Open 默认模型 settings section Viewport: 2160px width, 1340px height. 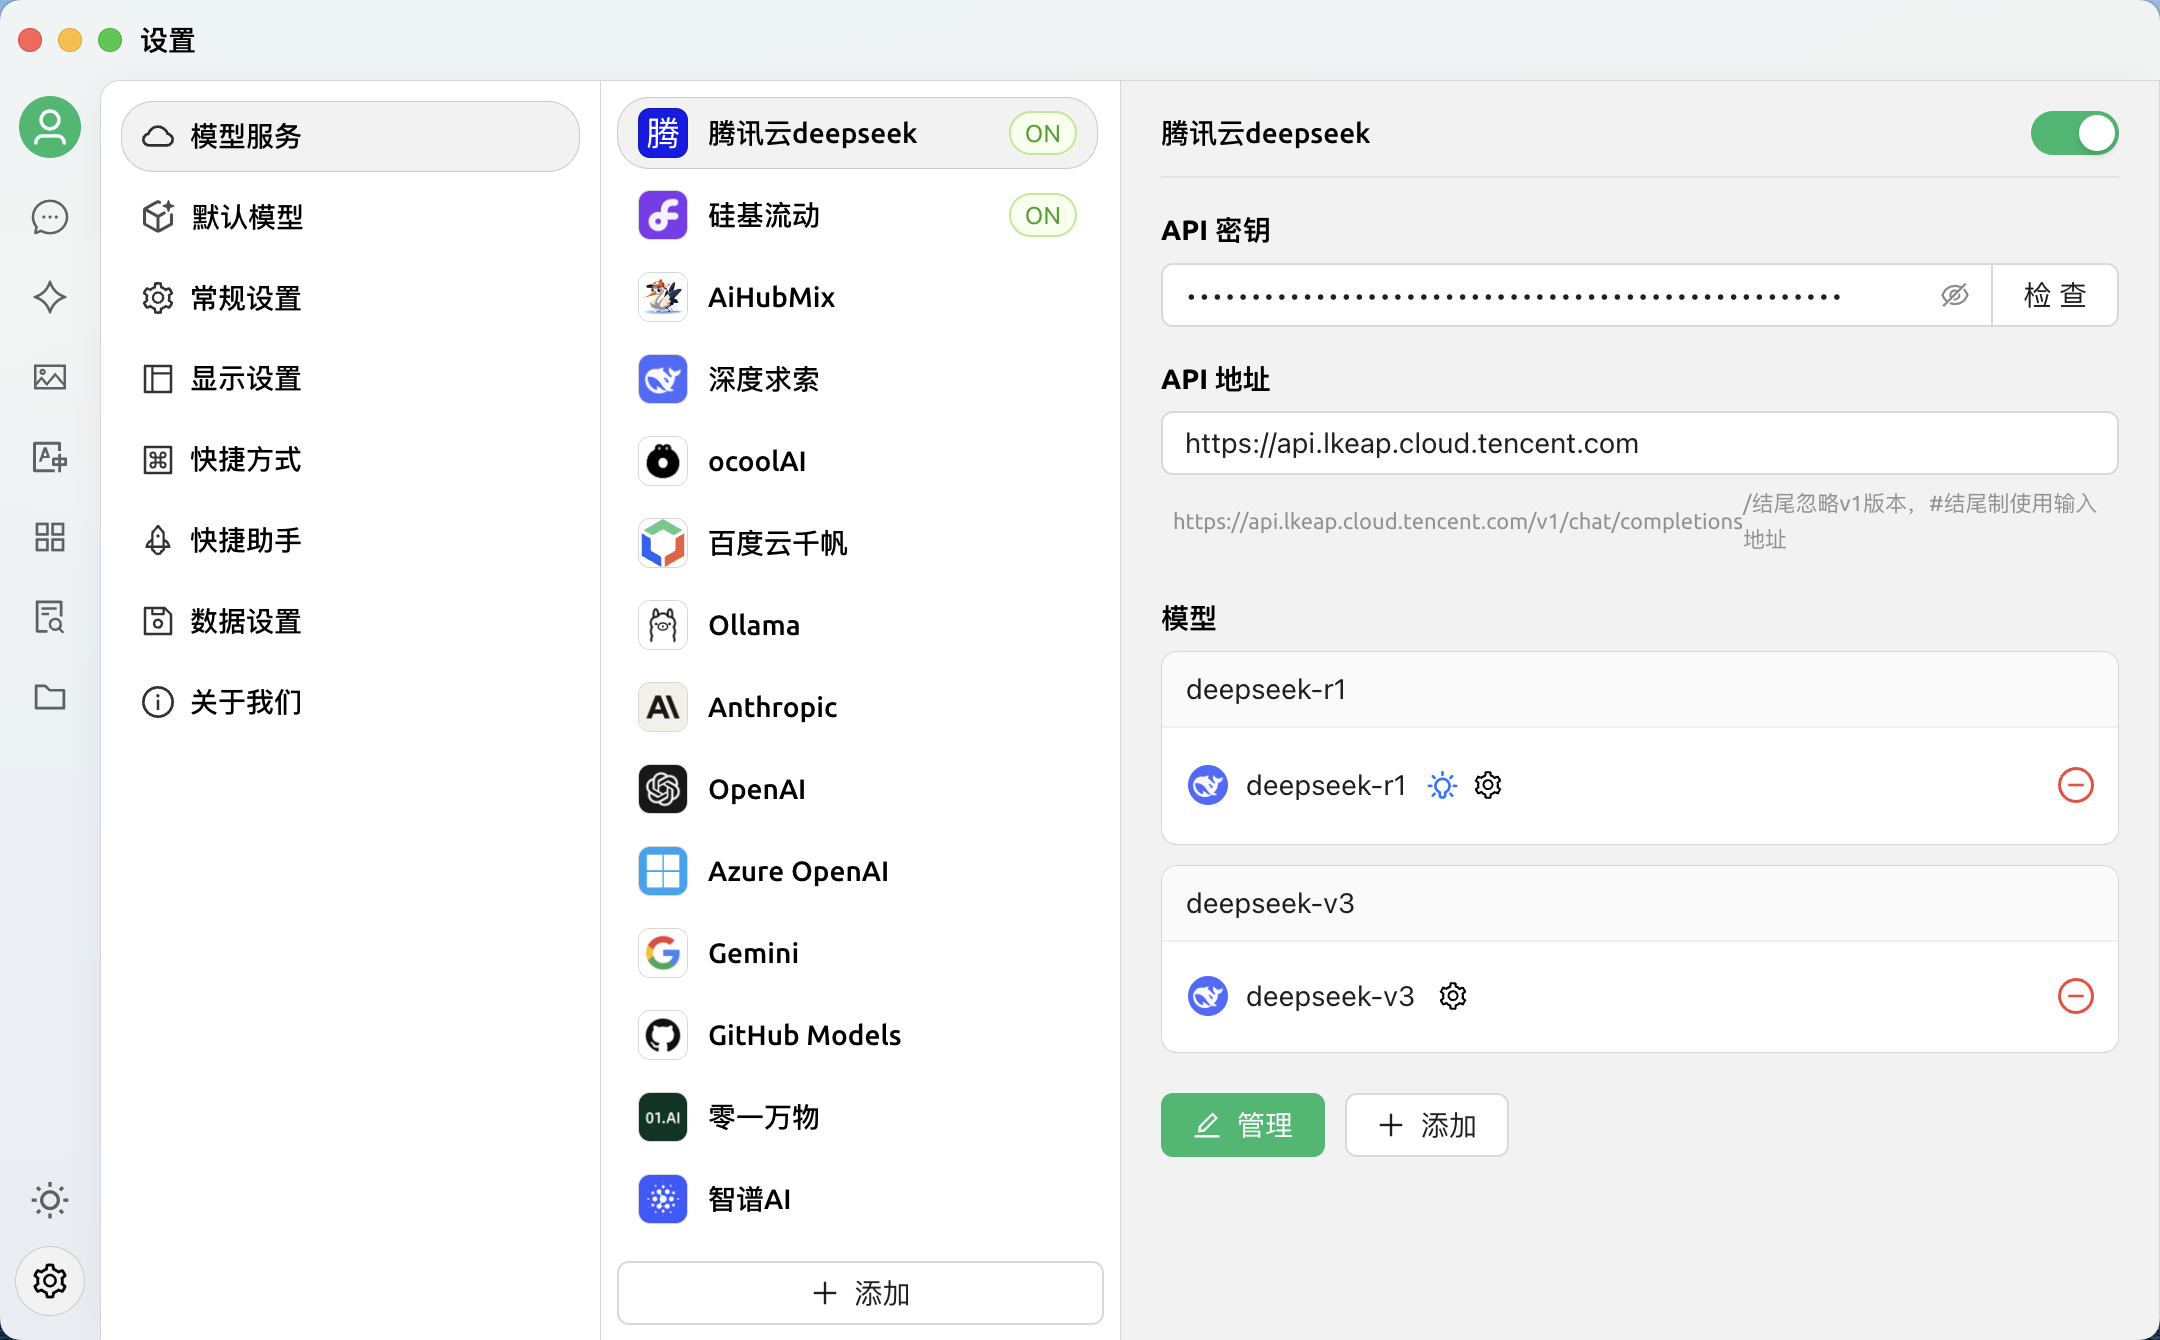(x=350, y=217)
